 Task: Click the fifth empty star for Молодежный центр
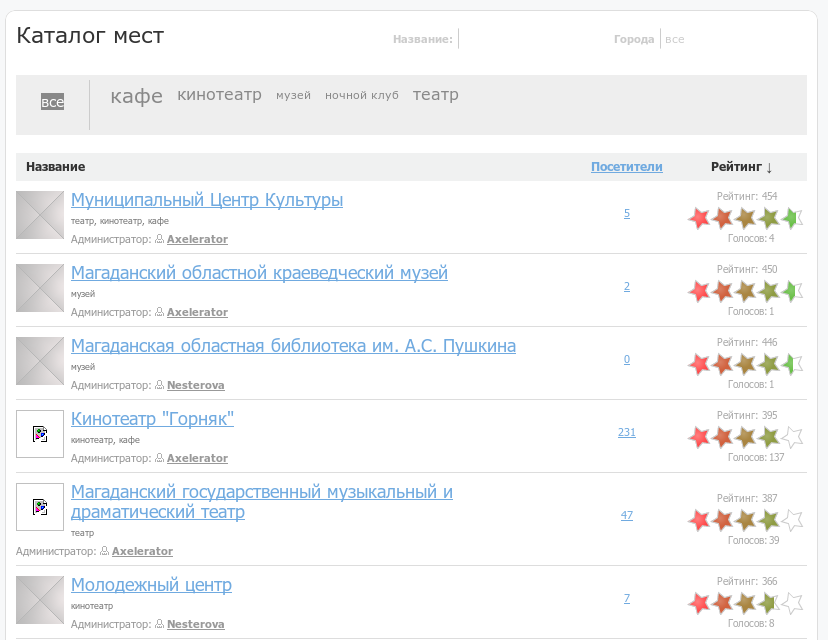(791, 603)
